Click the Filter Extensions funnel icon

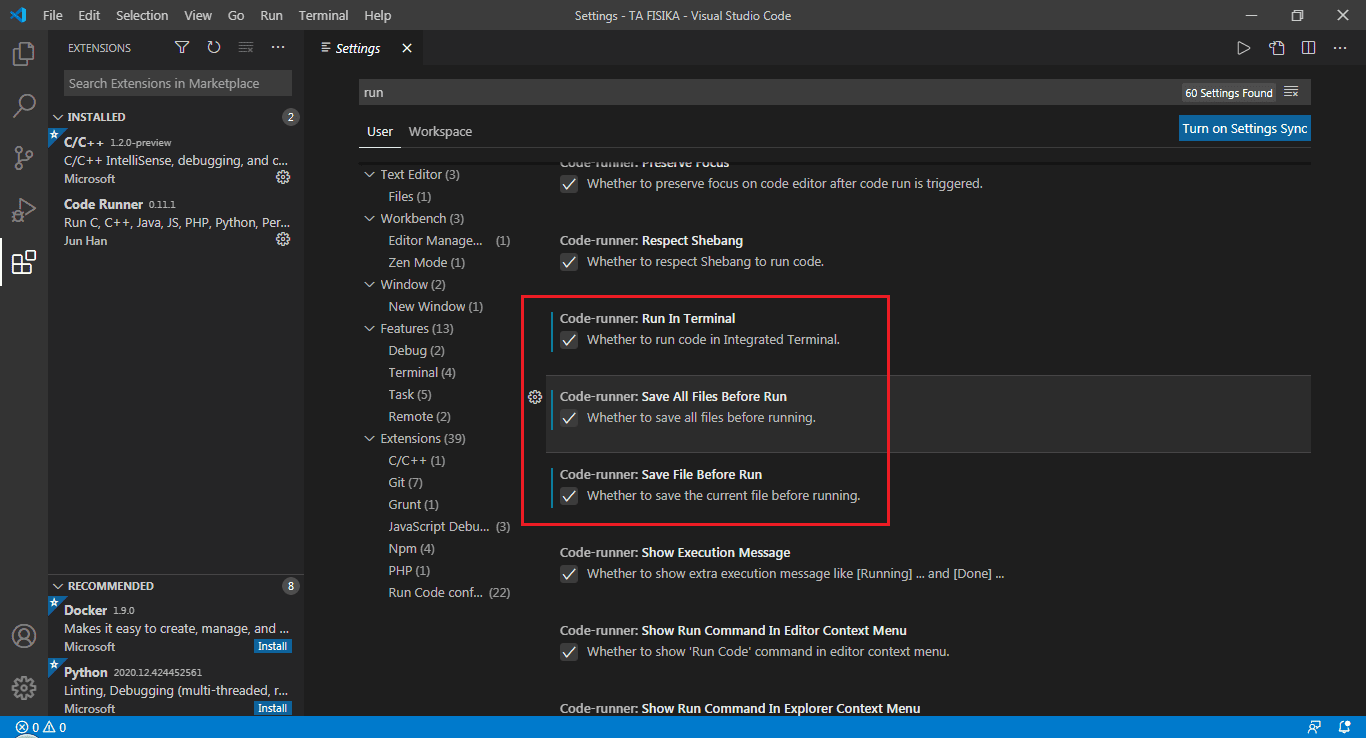tap(181, 47)
